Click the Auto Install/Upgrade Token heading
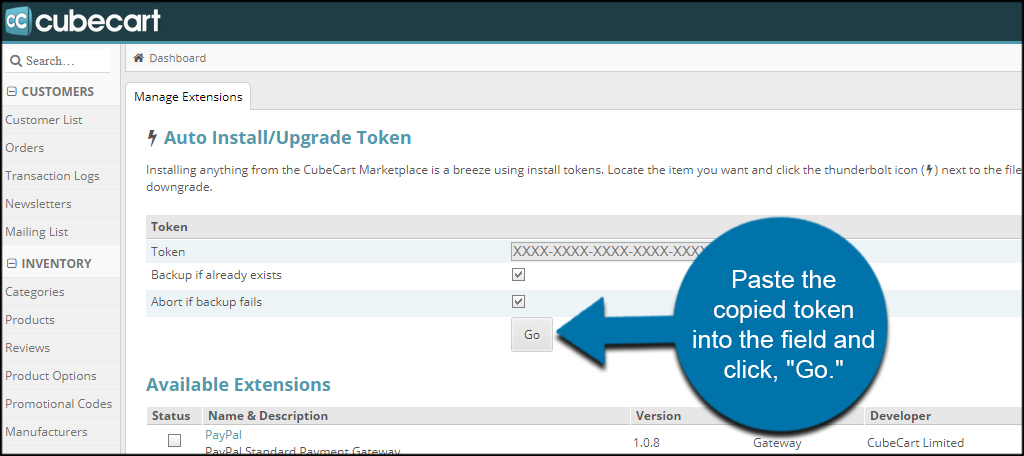Image resolution: width=1024 pixels, height=456 pixels. pyautogui.click(x=287, y=138)
